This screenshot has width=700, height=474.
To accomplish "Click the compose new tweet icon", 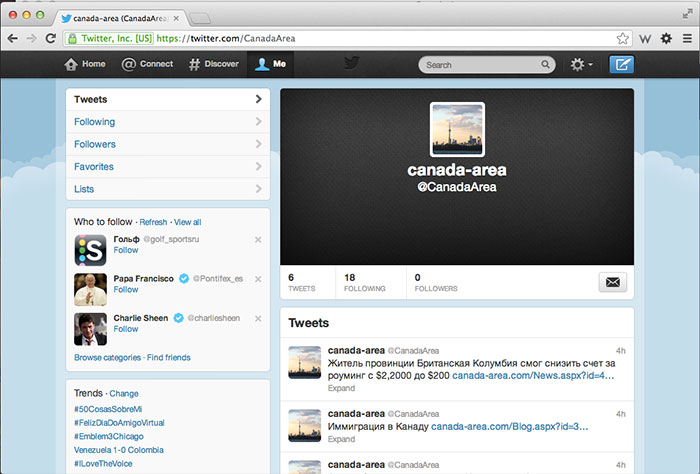I will (621, 64).
